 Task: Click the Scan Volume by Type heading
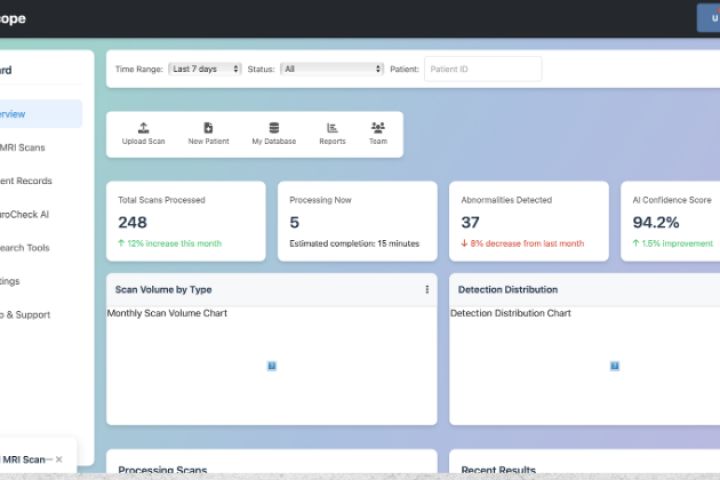(x=163, y=289)
